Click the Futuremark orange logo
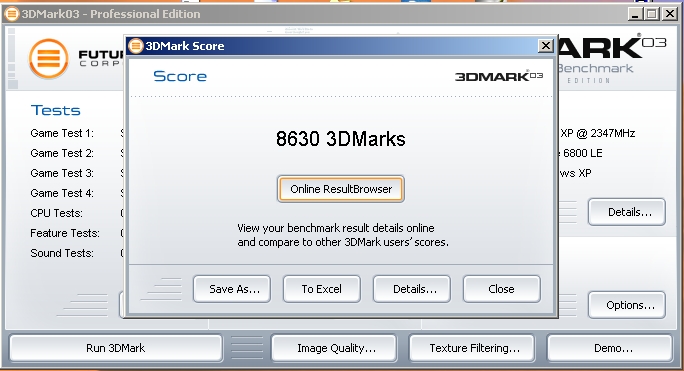This screenshot has height=371, width=684. tap(49, 58)
